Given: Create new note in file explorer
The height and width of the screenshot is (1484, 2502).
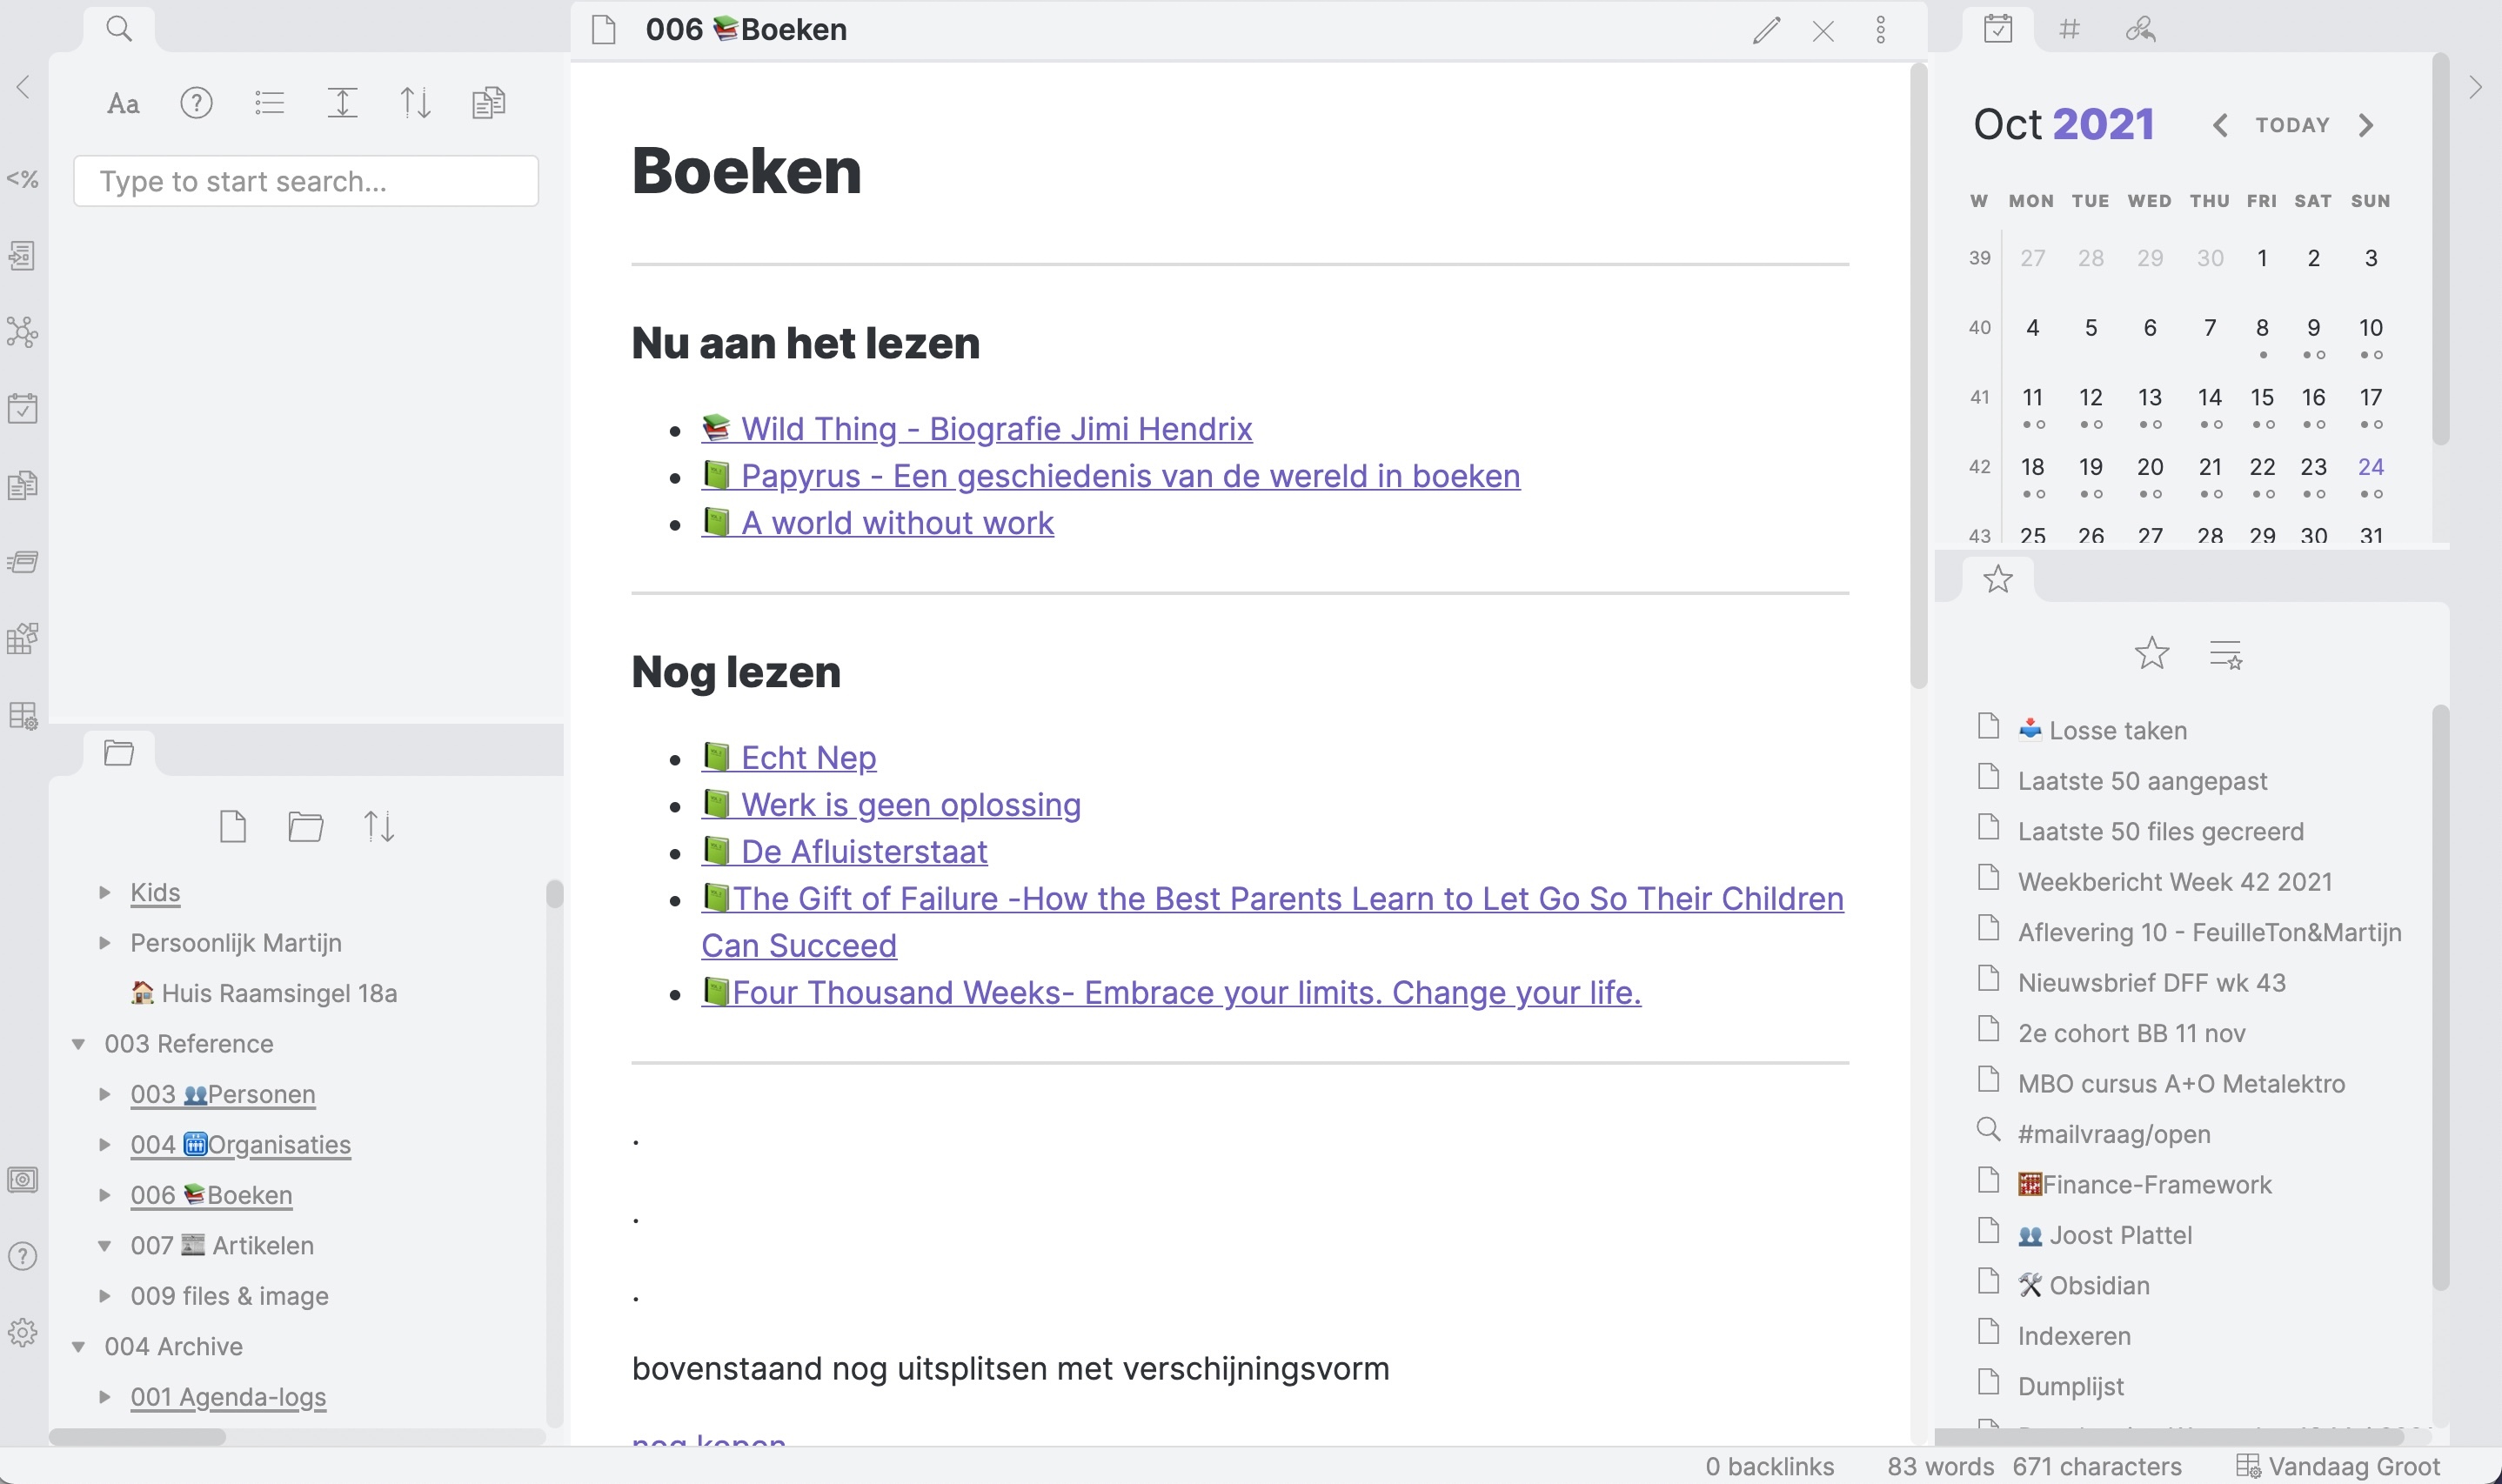Looking at the screenshot, I should [x=233, y=826].
